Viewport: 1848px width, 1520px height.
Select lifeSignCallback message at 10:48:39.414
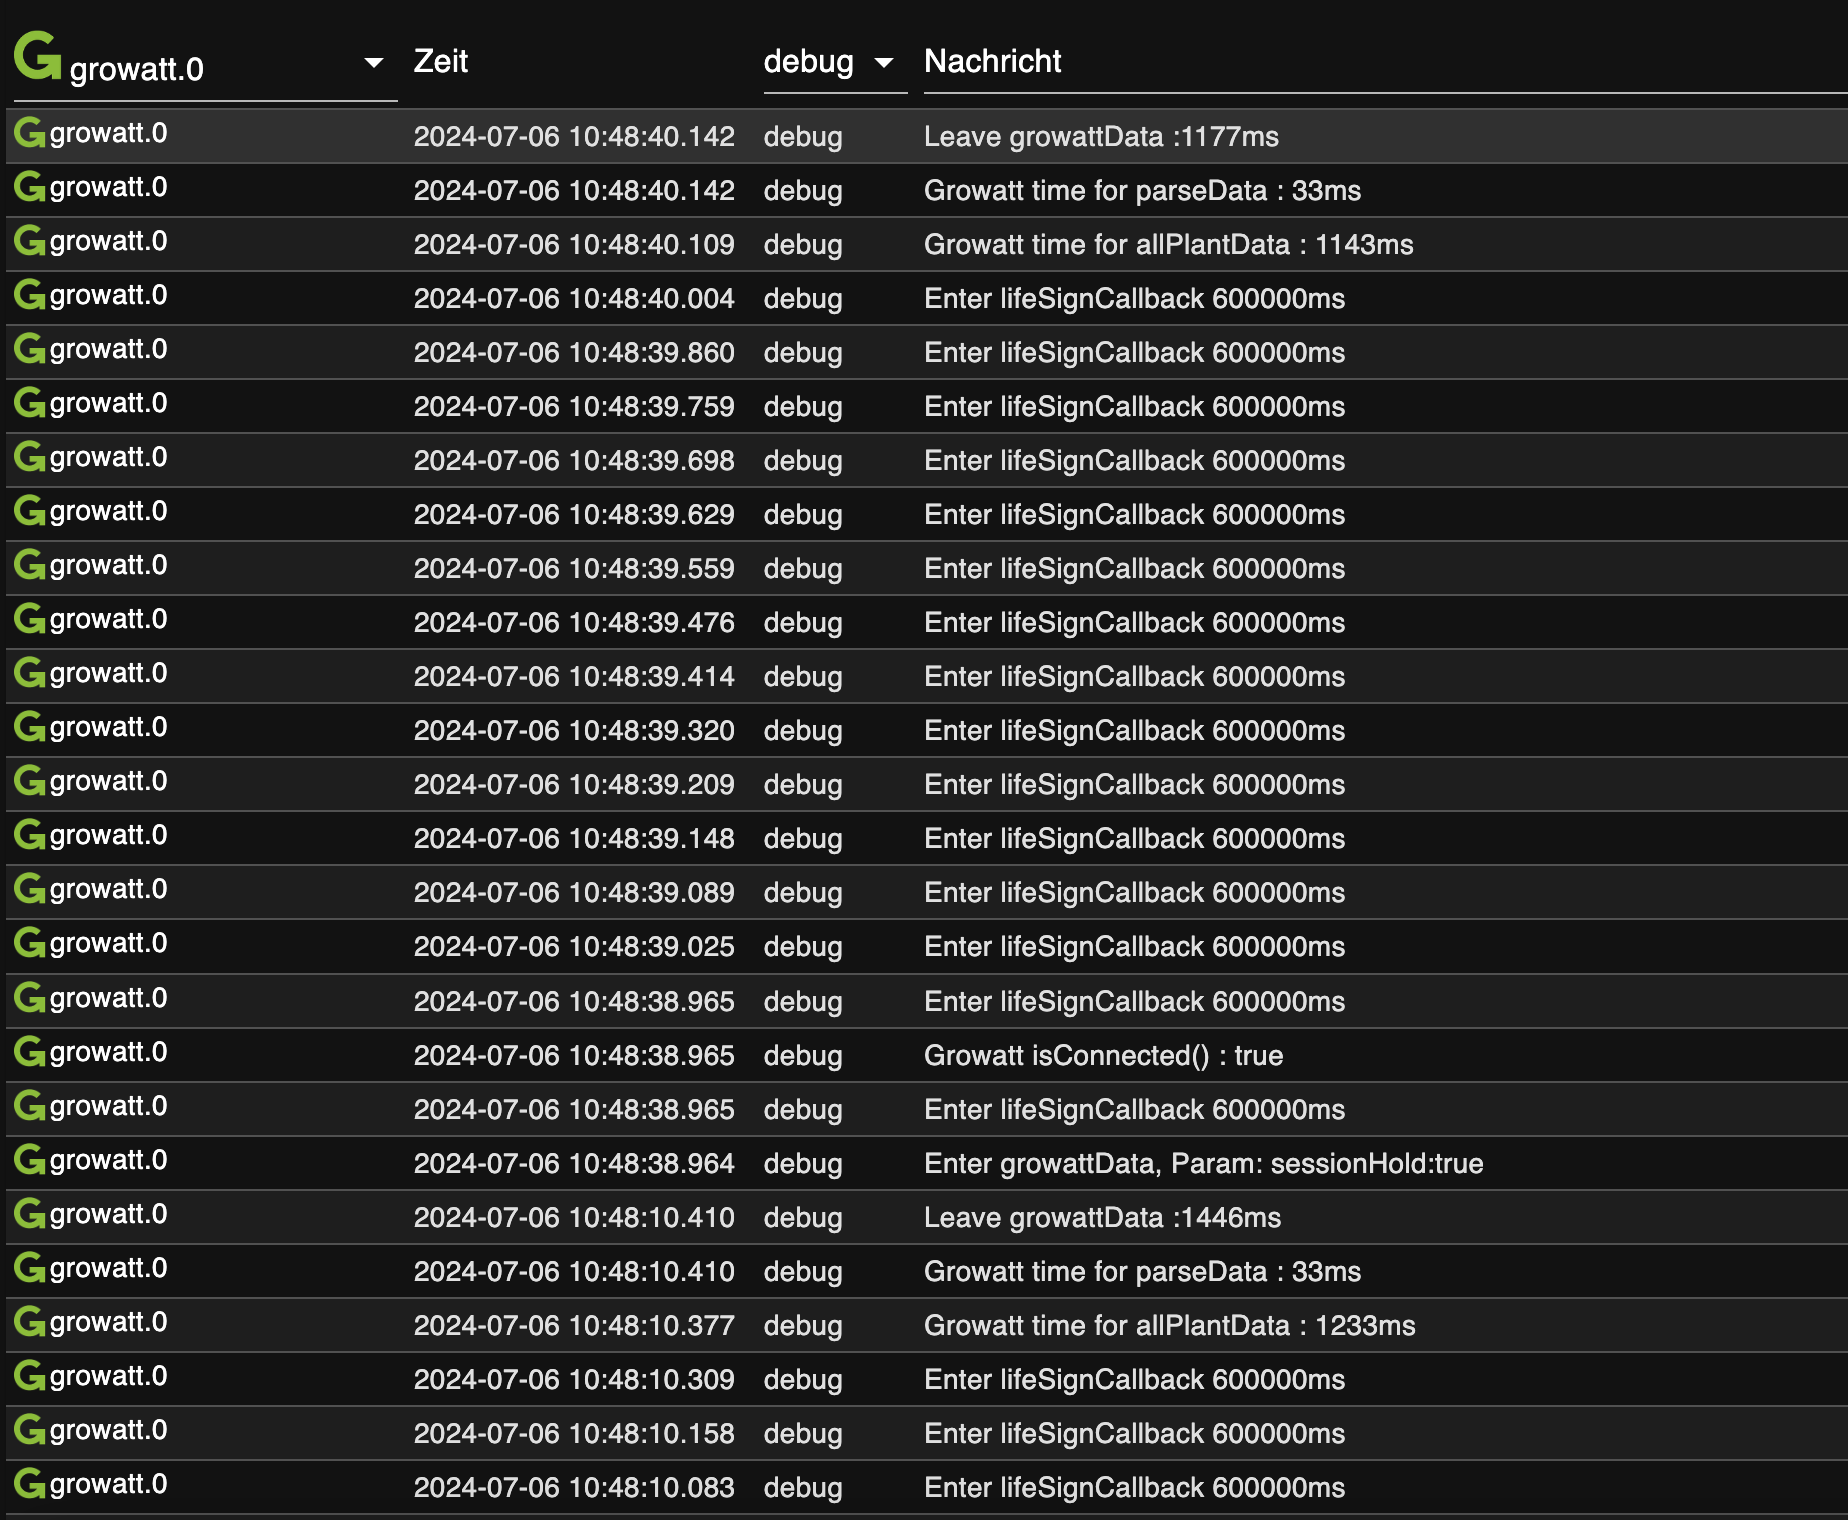pos(1134,676)
